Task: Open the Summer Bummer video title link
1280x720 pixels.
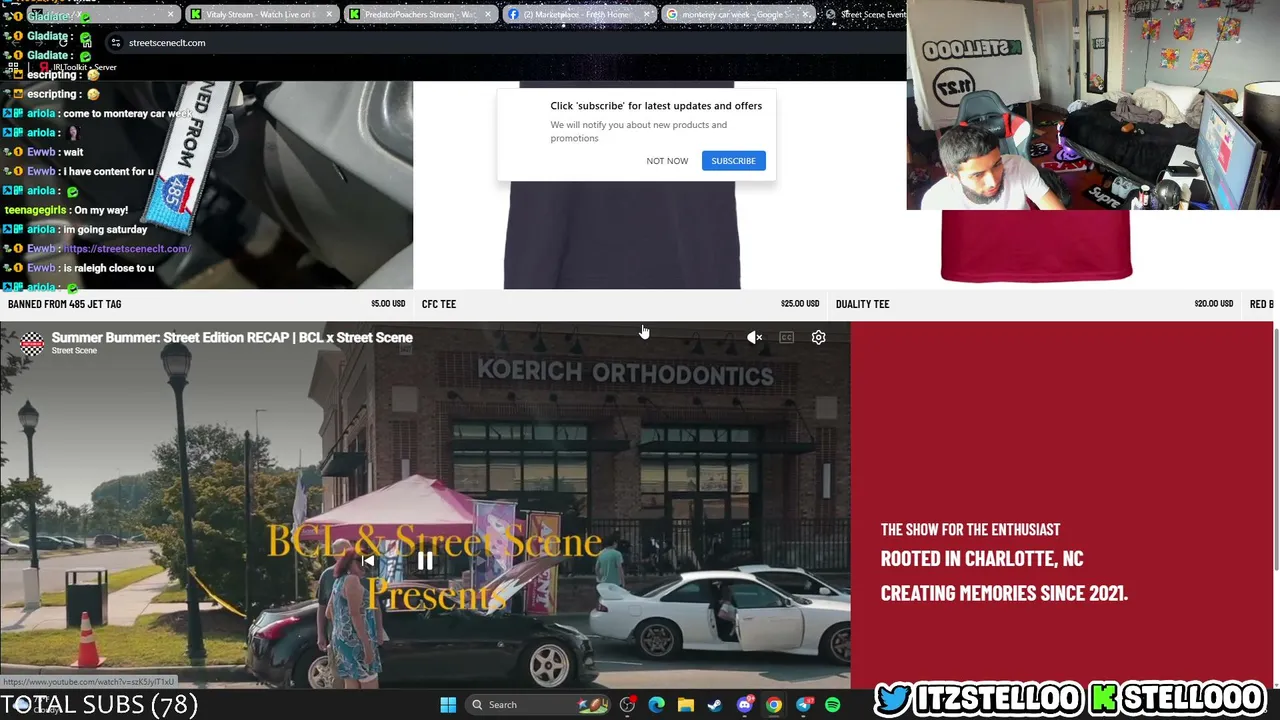Action: coord(232,337)
